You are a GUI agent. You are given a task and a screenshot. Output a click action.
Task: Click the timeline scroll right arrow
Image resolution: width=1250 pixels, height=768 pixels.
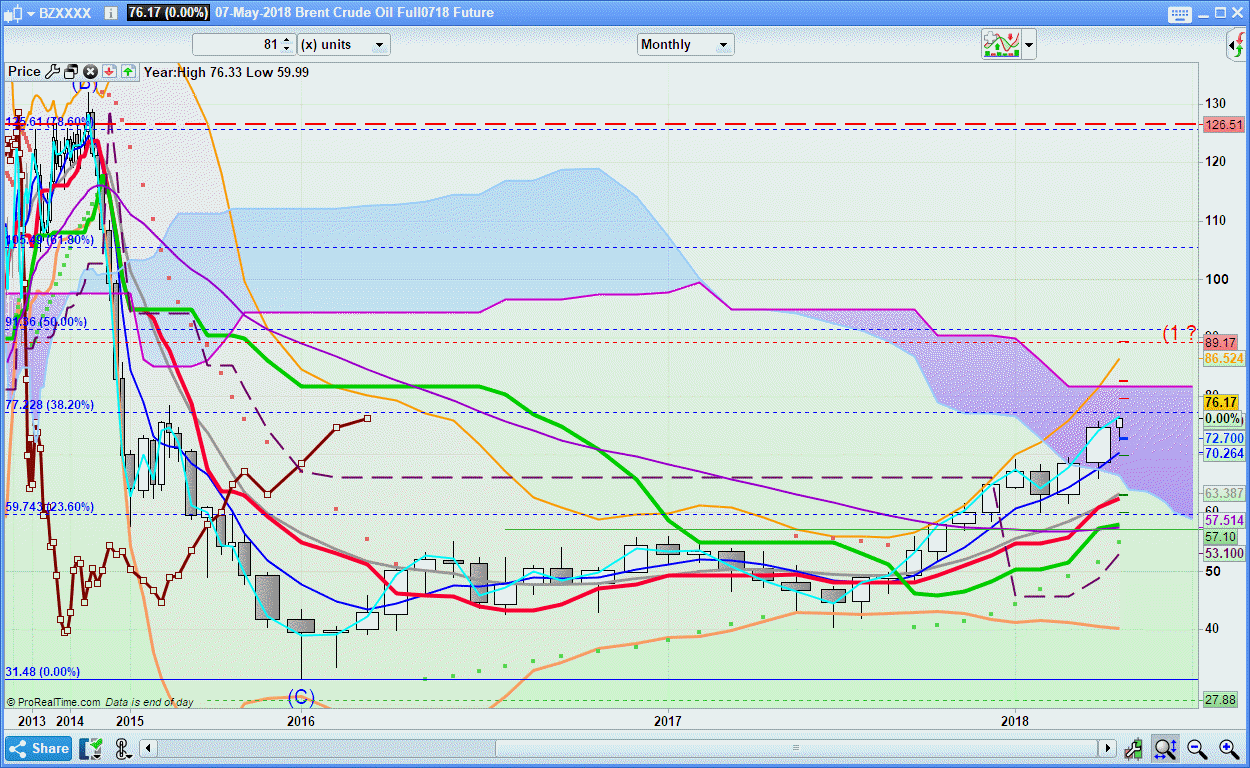click(1108, 748)
